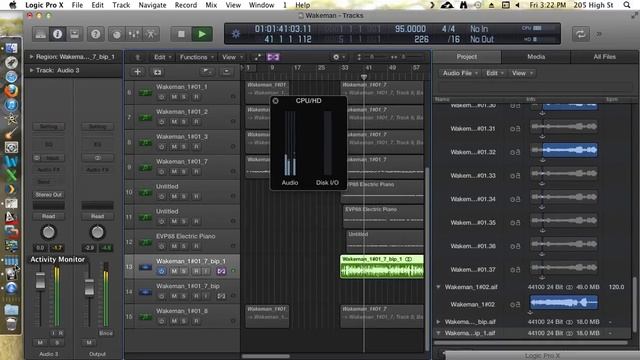Click the MIDI track icon of track 12
The image size is (640, 360).
[145, 242]
